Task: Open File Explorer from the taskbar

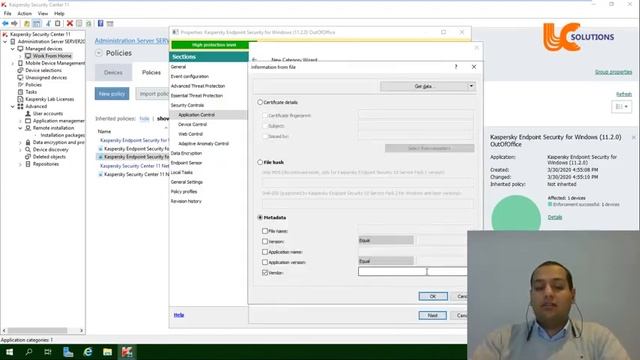Action: 107,352
